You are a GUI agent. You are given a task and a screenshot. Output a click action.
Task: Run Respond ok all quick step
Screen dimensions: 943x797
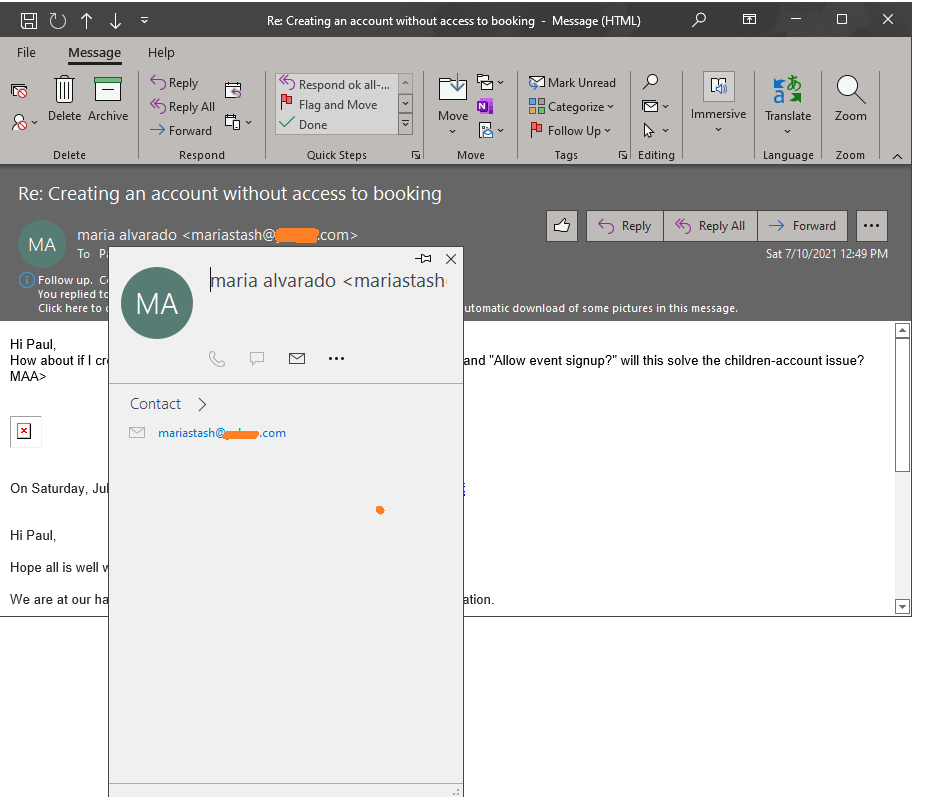tap(337, 84)
